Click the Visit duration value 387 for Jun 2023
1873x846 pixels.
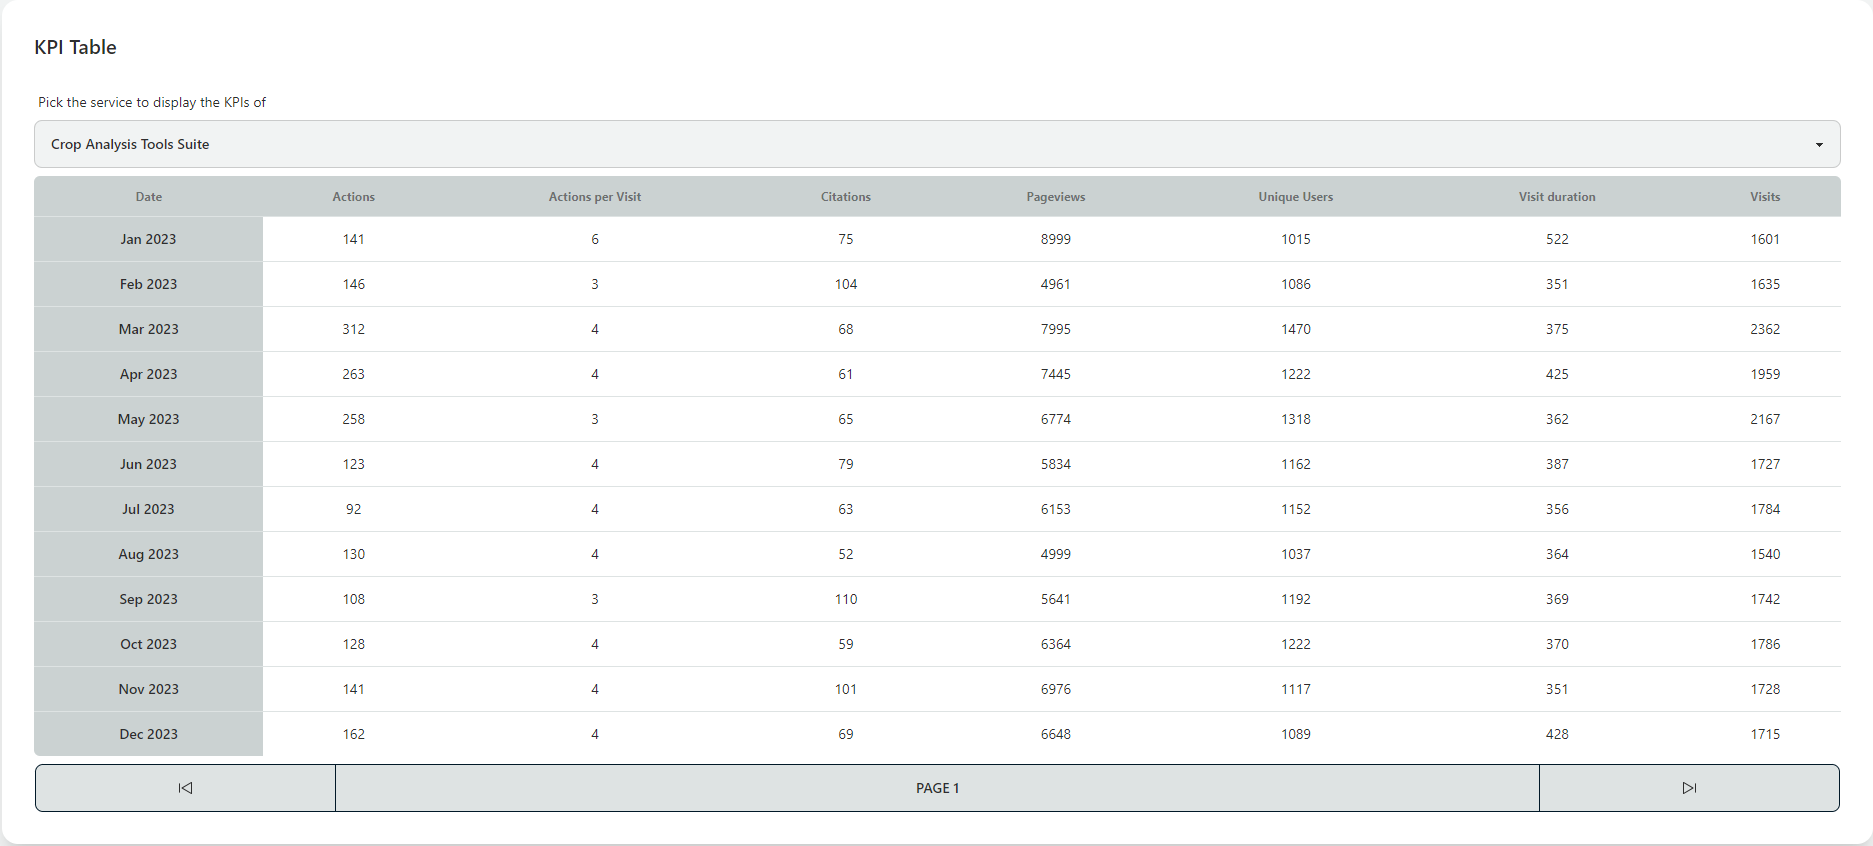[x=1557, y=464]
